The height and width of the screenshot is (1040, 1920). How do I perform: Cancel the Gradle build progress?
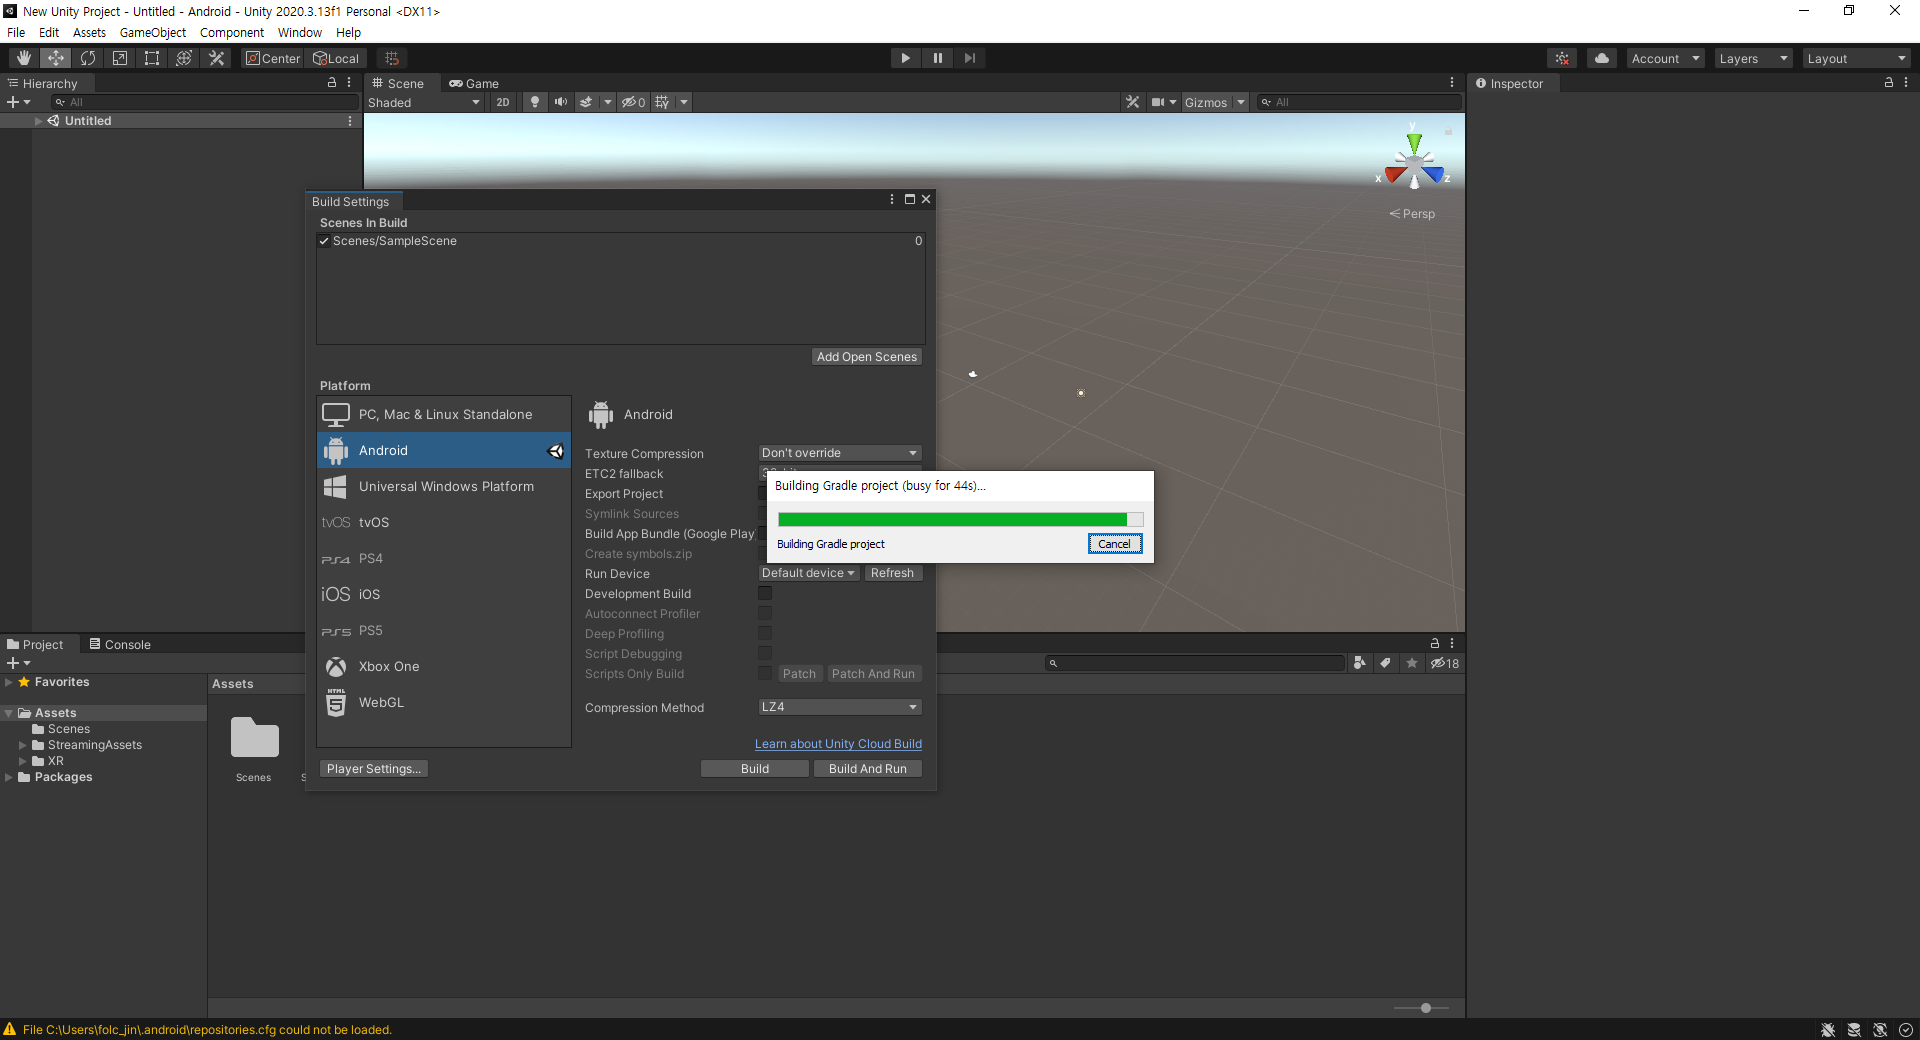tap(1115, 544)
